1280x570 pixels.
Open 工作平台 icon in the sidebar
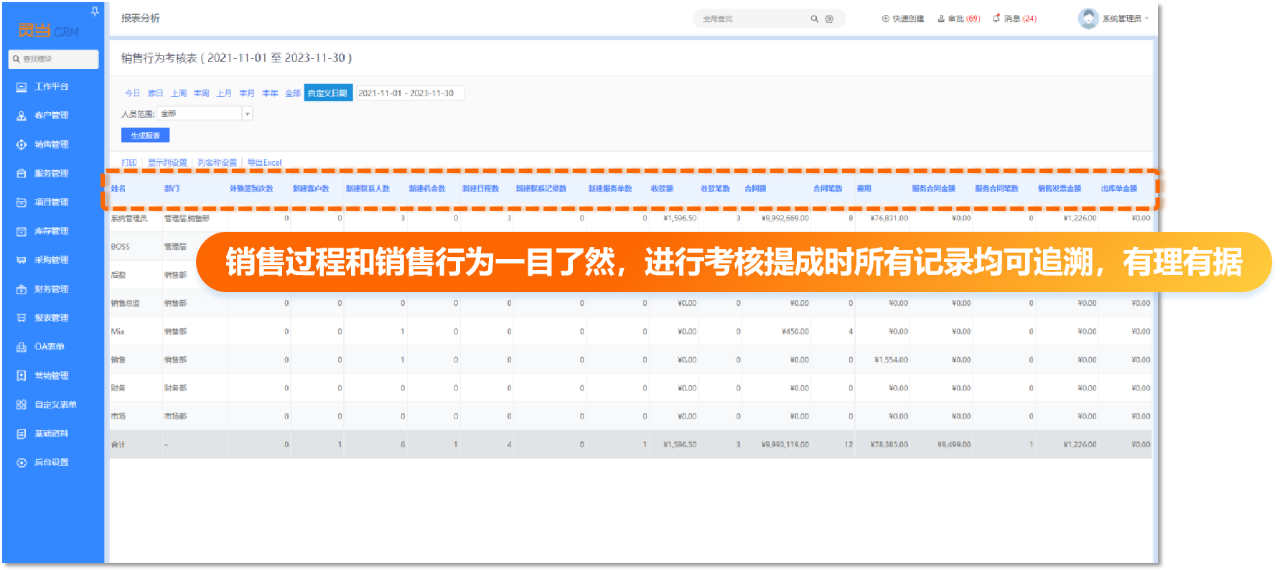click(x=22, y=87)
